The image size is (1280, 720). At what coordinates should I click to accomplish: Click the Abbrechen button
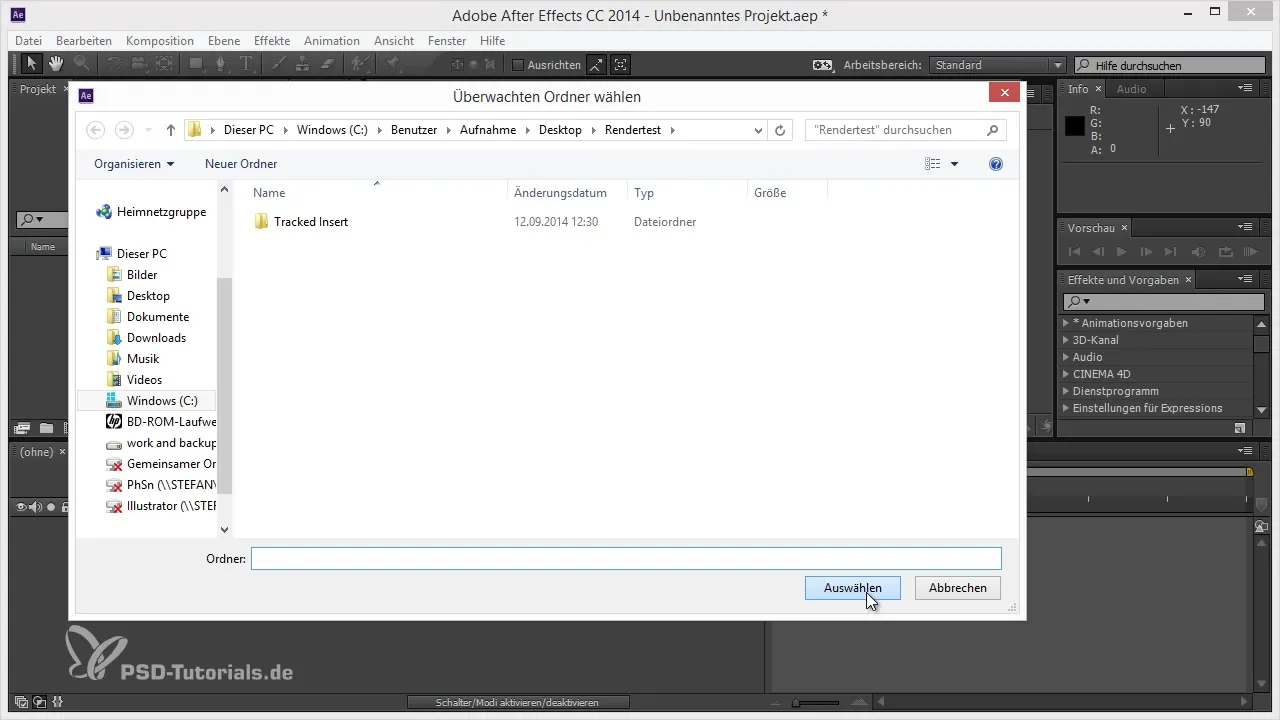tap(958, 588)
